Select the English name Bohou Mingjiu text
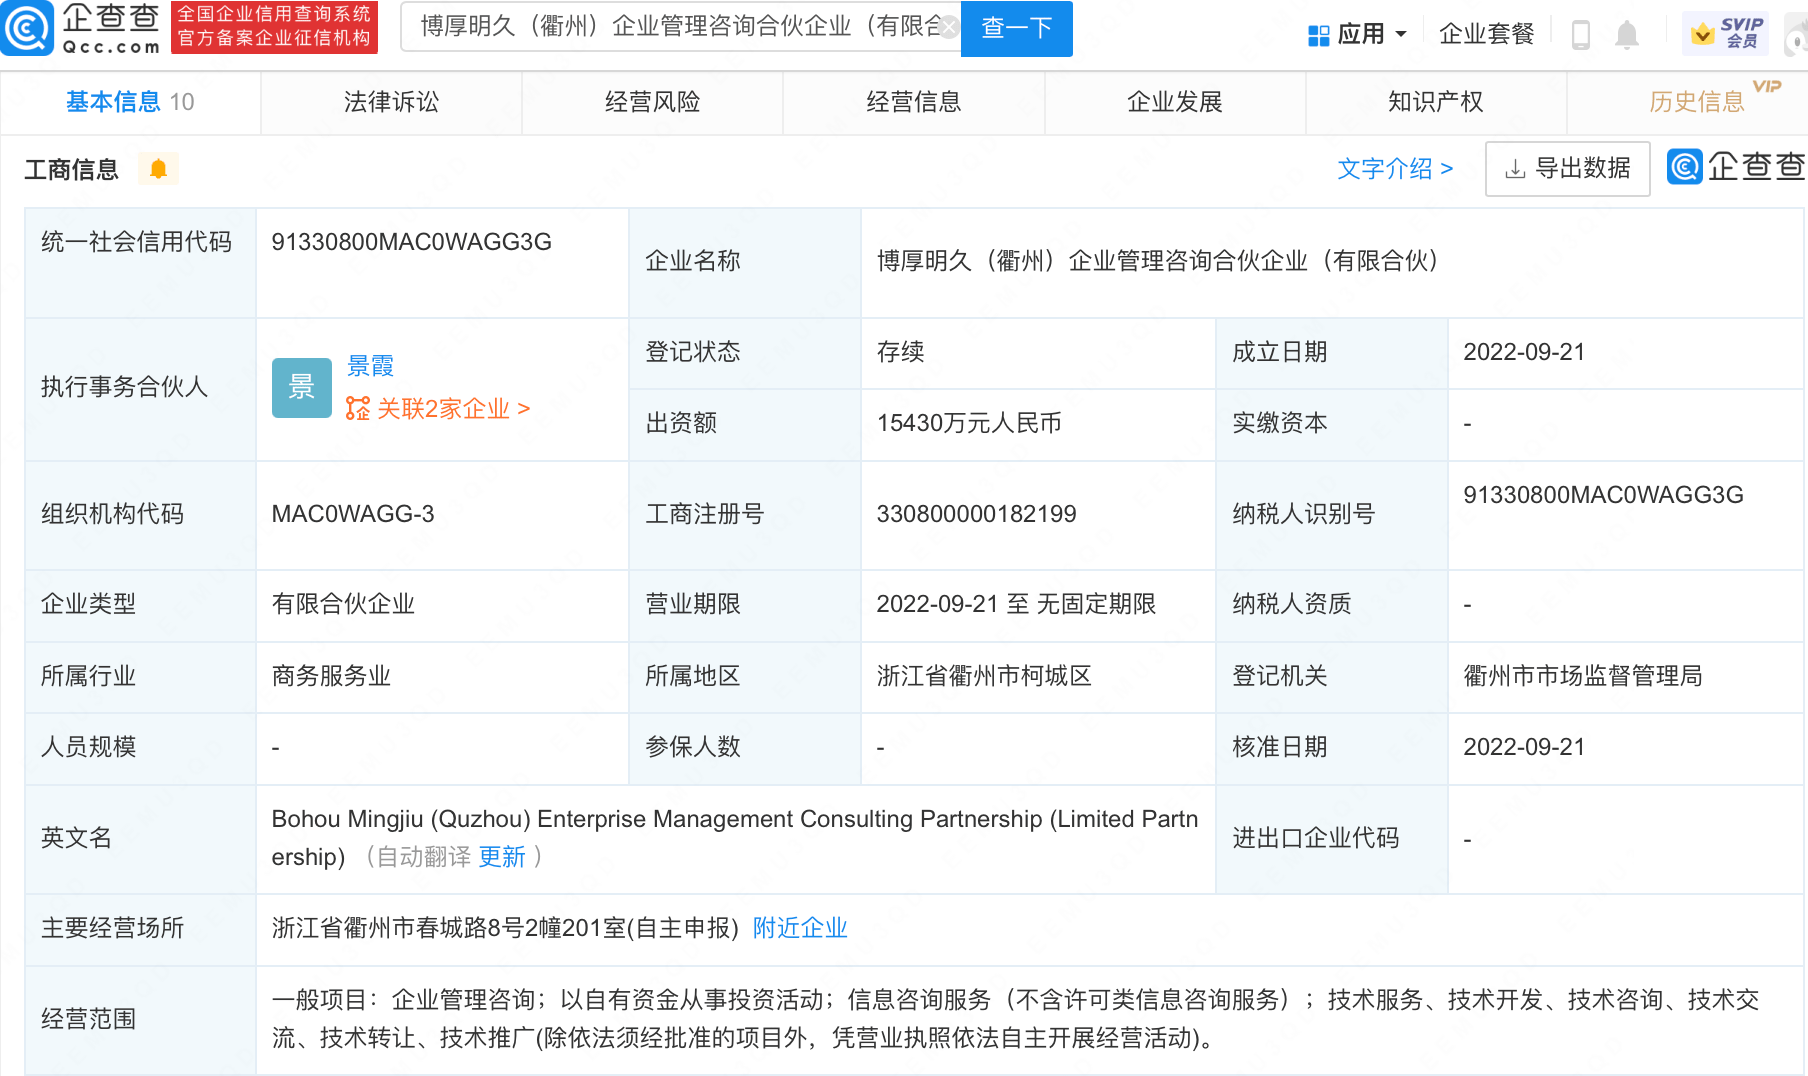The height and width of the screenshot is (1076, 1808). pyautogui.click(x=735, y=838)
